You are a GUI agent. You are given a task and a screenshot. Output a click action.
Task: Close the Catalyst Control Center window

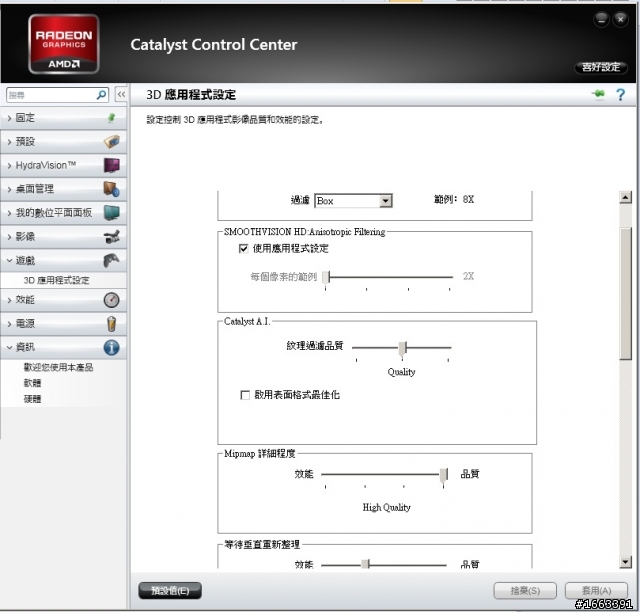(x=620, y=20)
